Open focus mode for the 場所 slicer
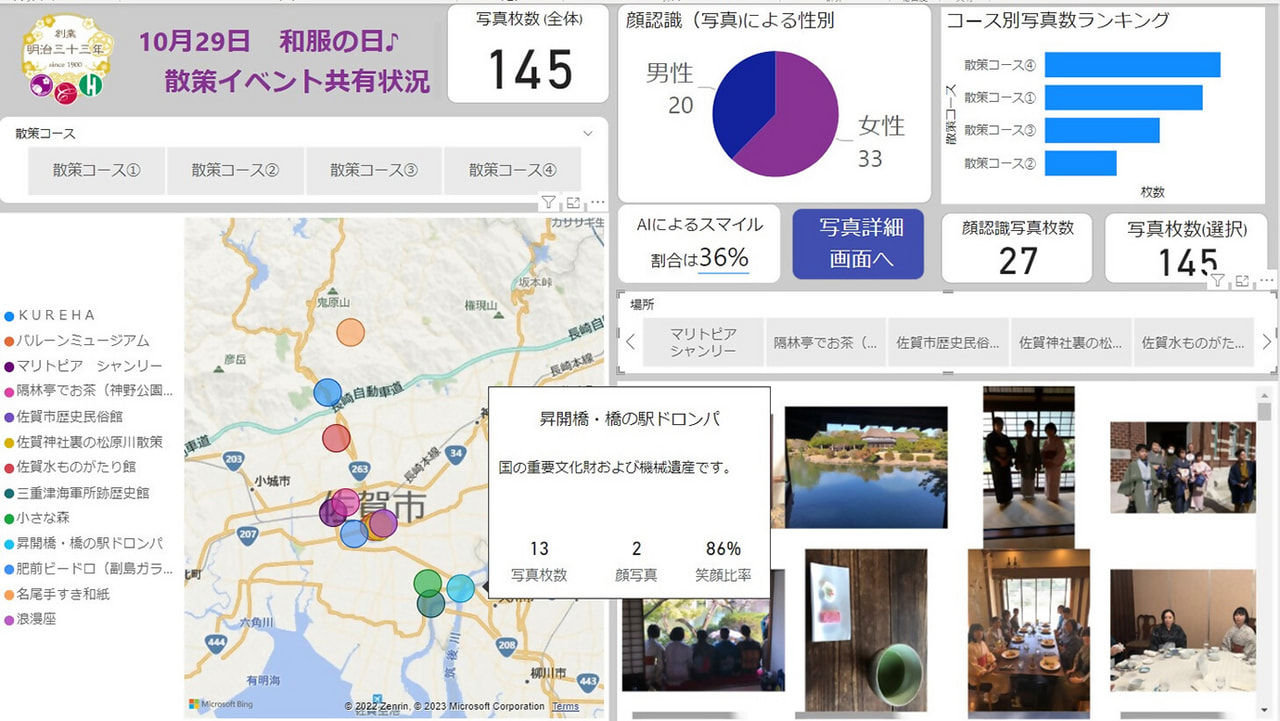The image size is (1280, 721). [1242, 281]
